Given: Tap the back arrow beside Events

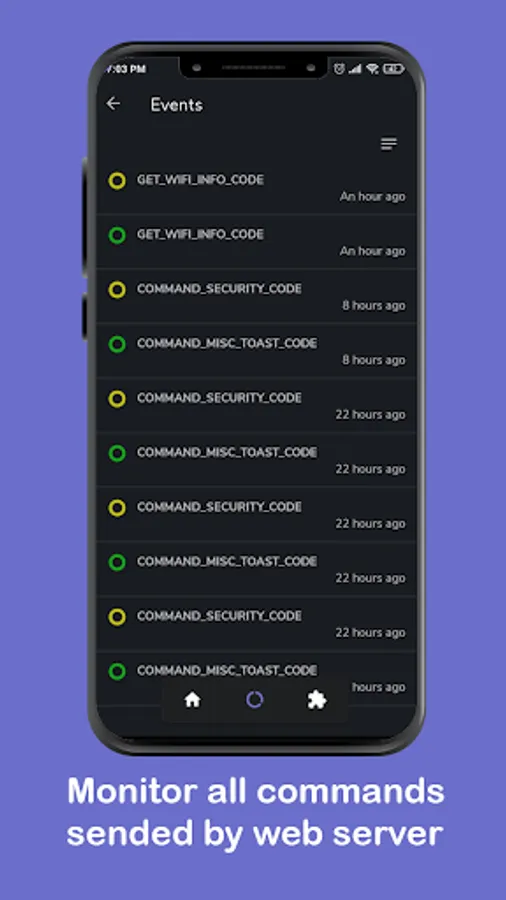Looking at the screenshot, I should tap(114, 103).
